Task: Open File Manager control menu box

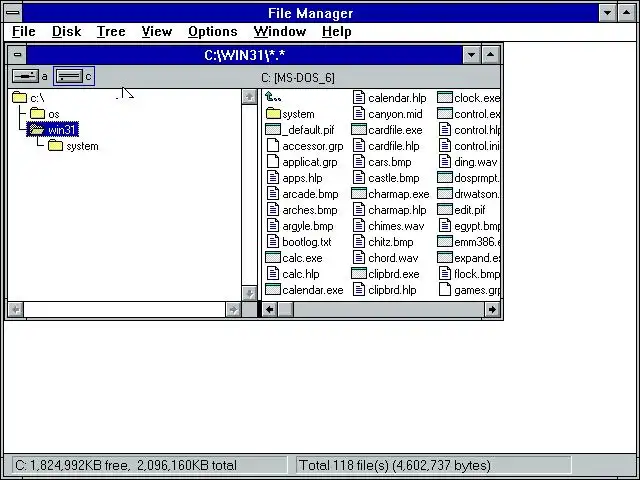Action: tap(13, 13)
